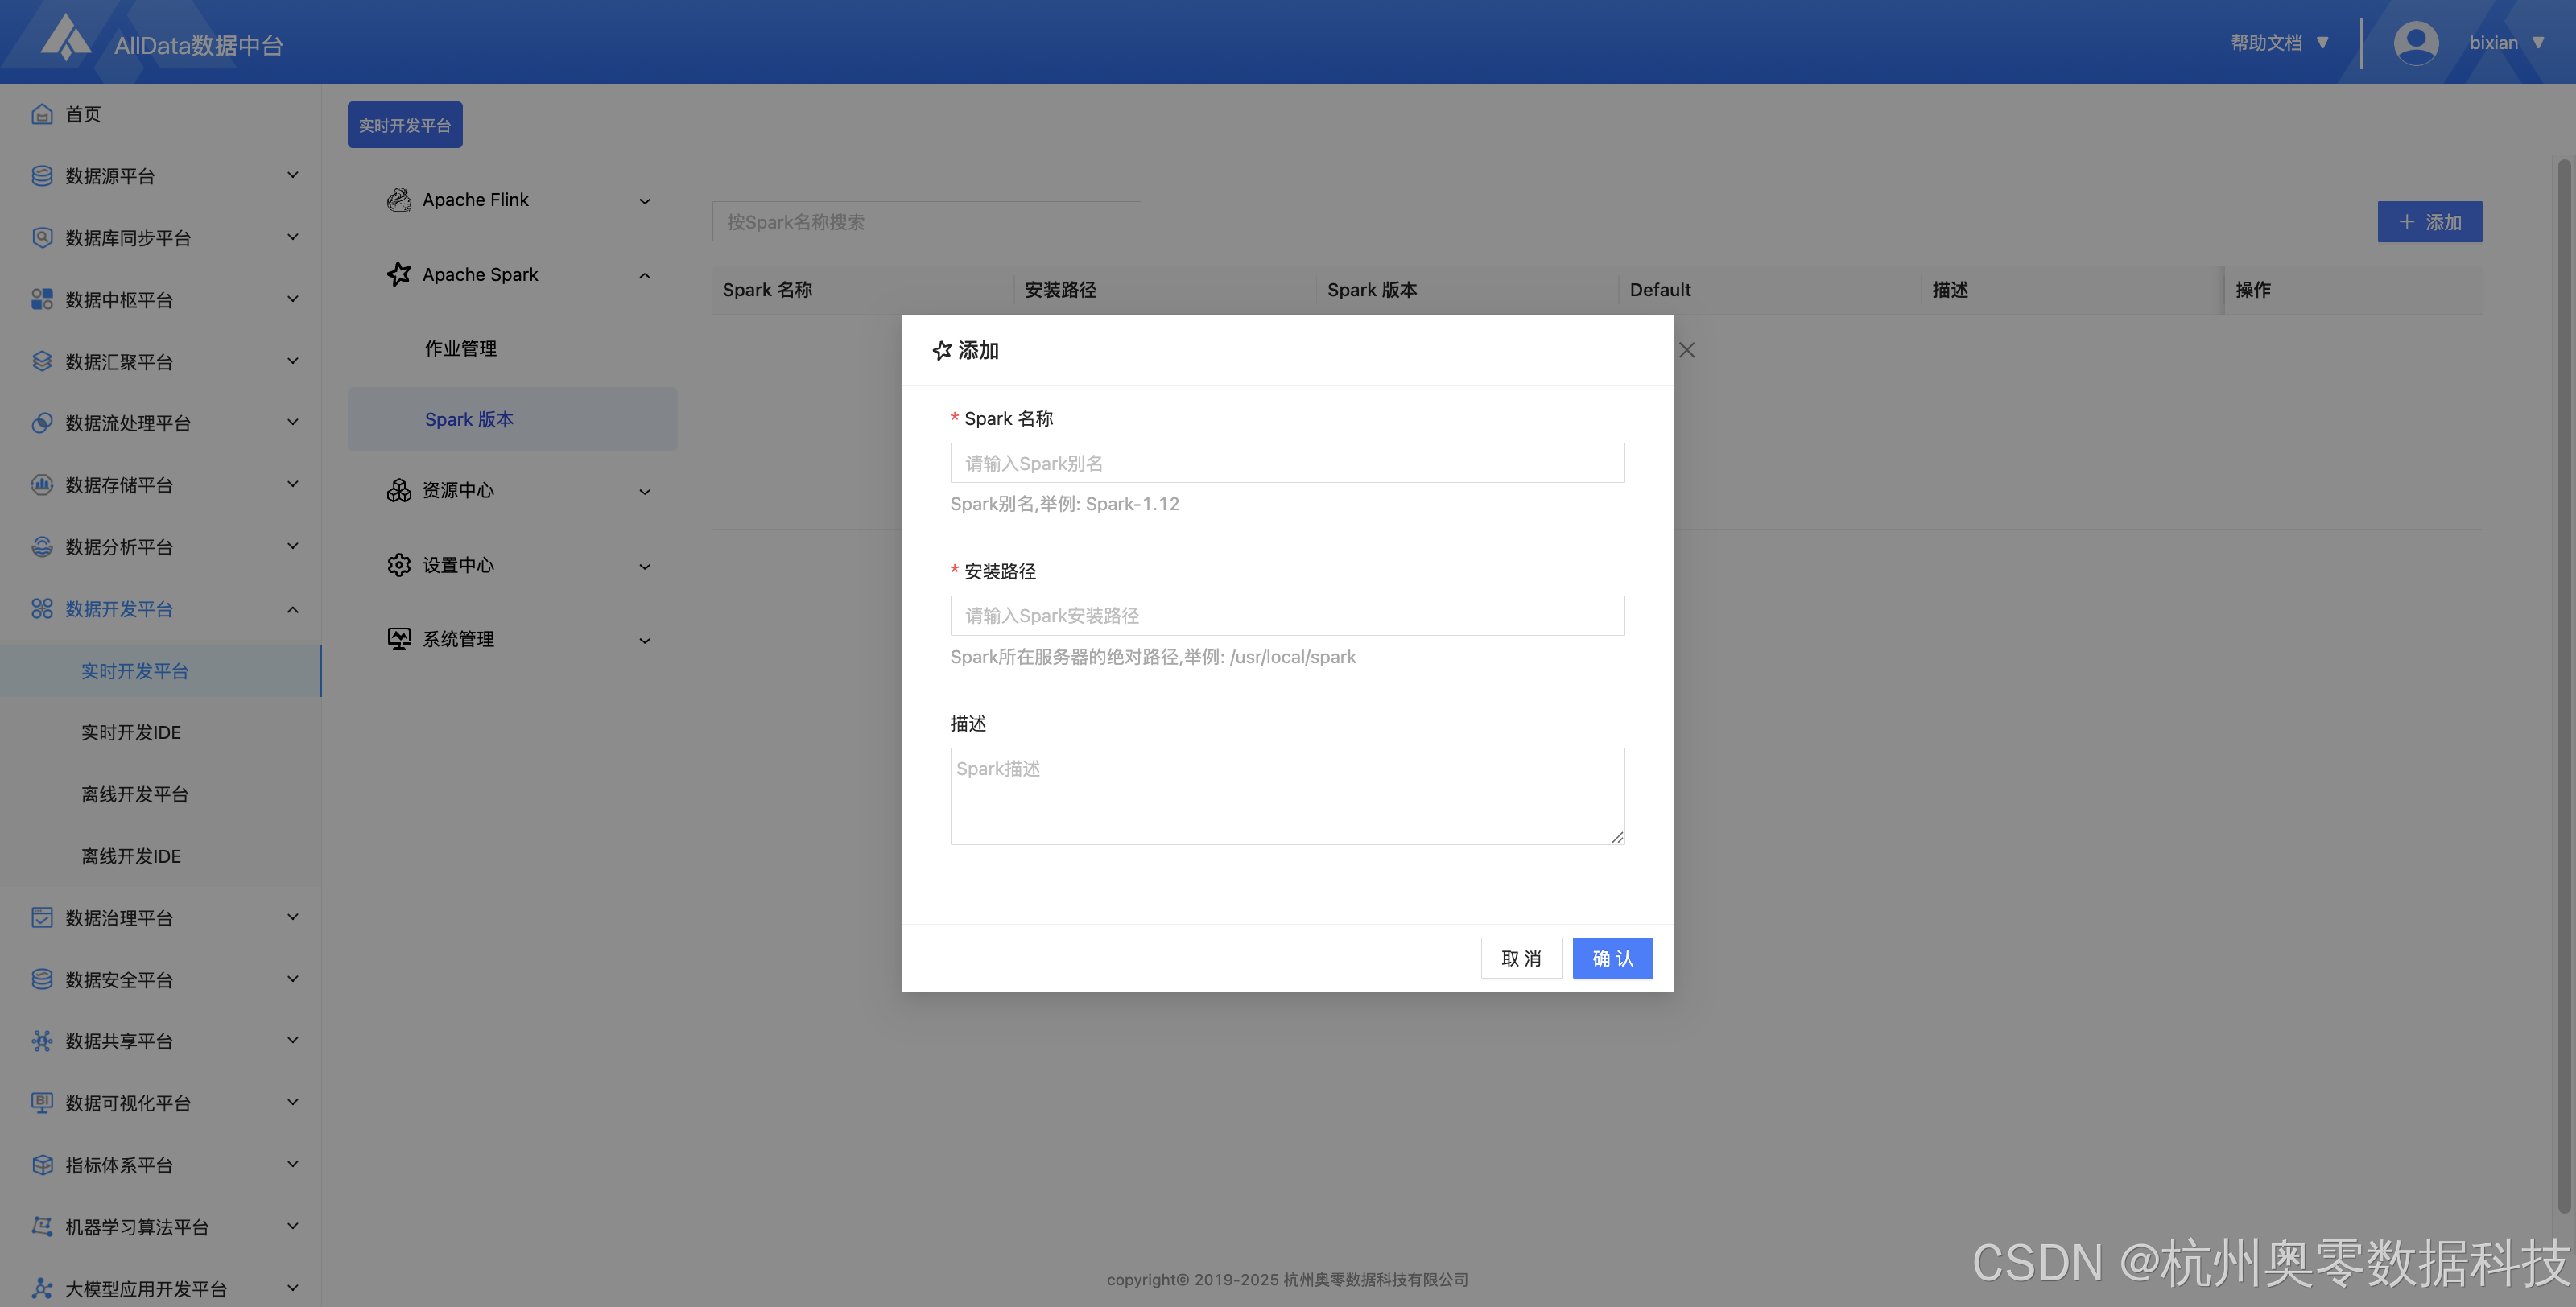This screenshot has width=2576, height=1307.
Task: Close the 添加 dialog with X
Action: tap(1686, 350)
